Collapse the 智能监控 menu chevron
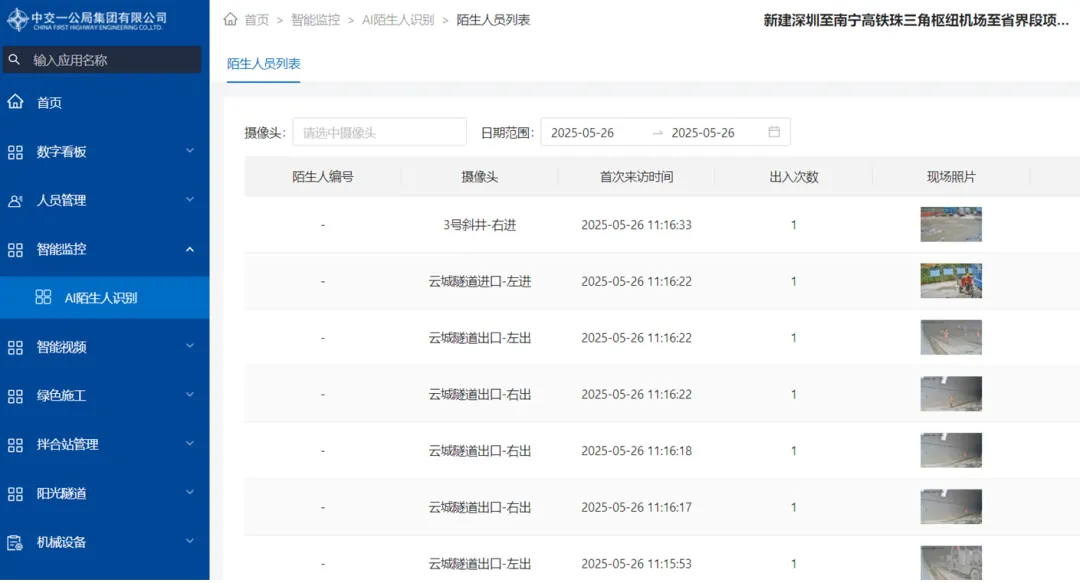1080x583 pixels. (189, 249)
